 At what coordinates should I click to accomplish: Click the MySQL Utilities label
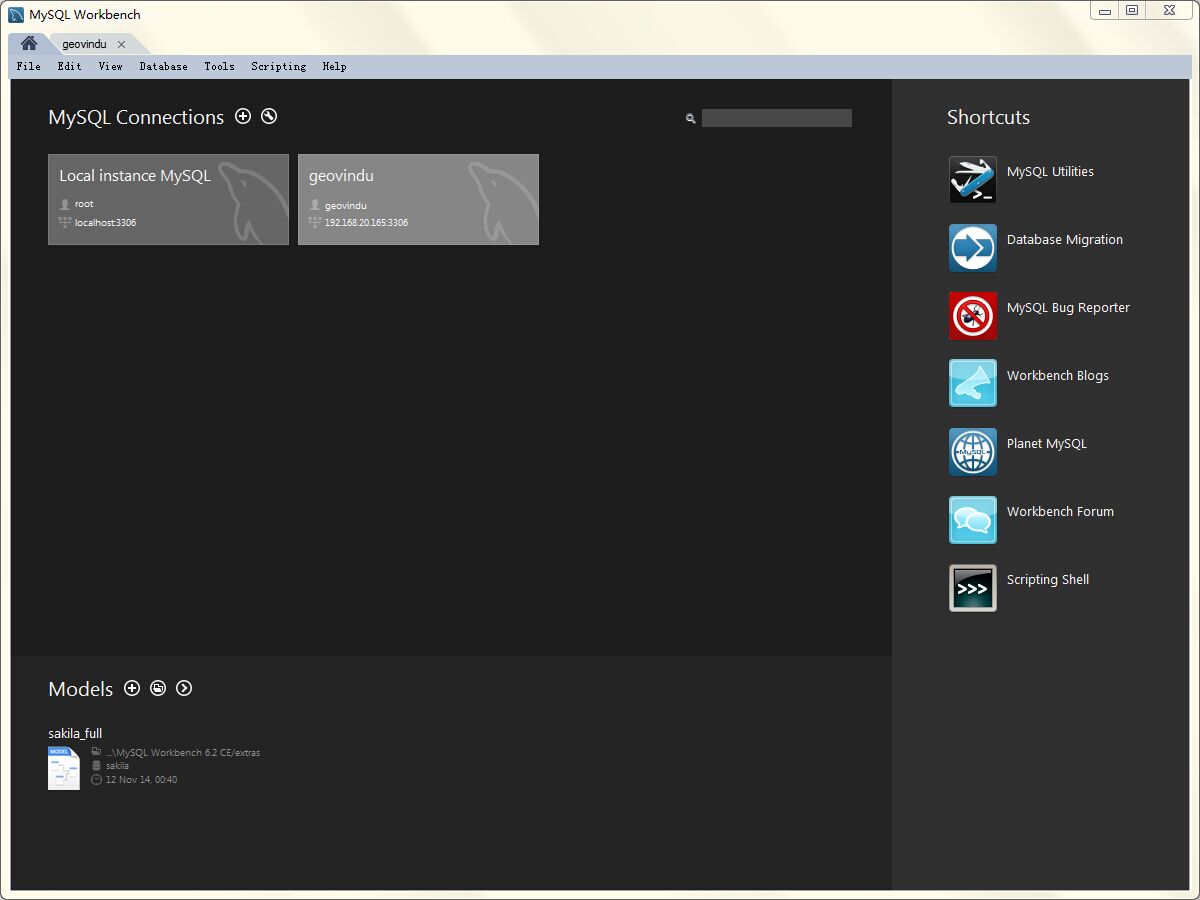pyautogui.click(x=1050, y=172)
